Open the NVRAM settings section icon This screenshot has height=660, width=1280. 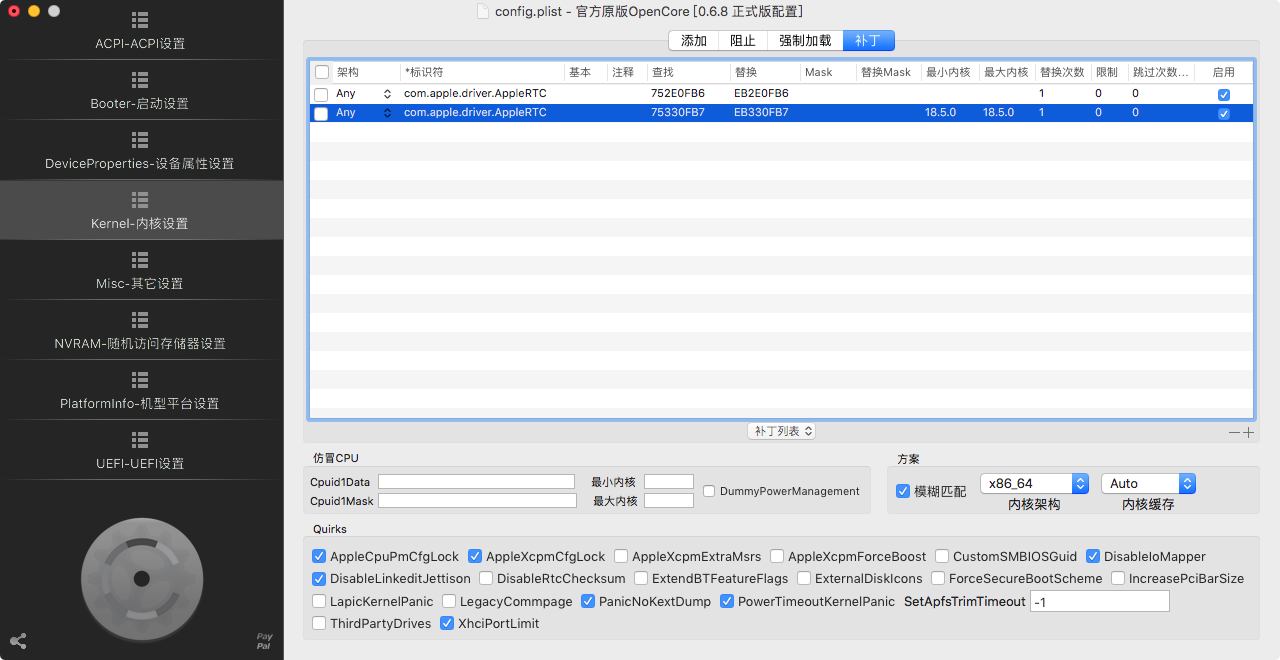140,320
